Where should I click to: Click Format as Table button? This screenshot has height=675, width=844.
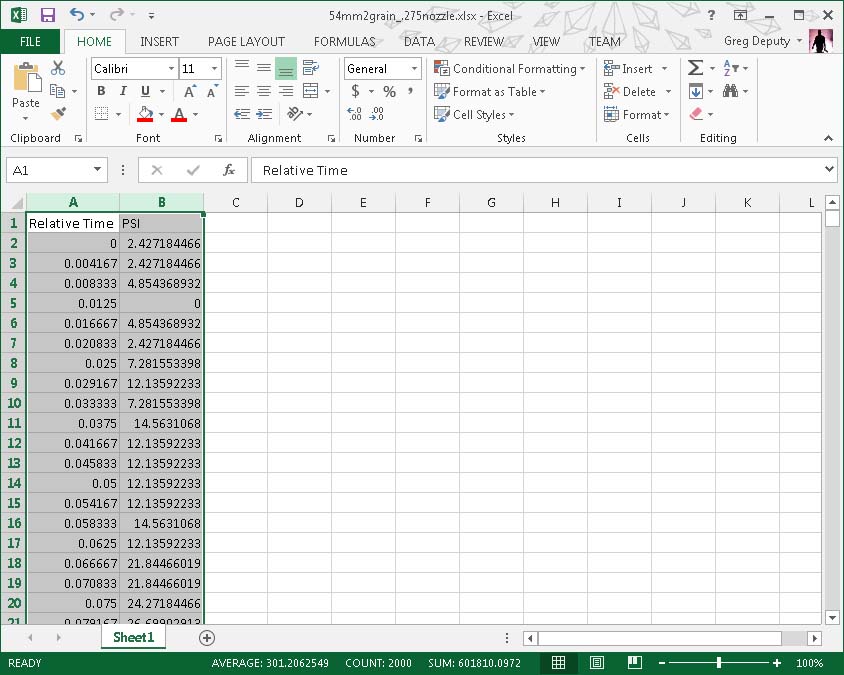coord(490,91)
